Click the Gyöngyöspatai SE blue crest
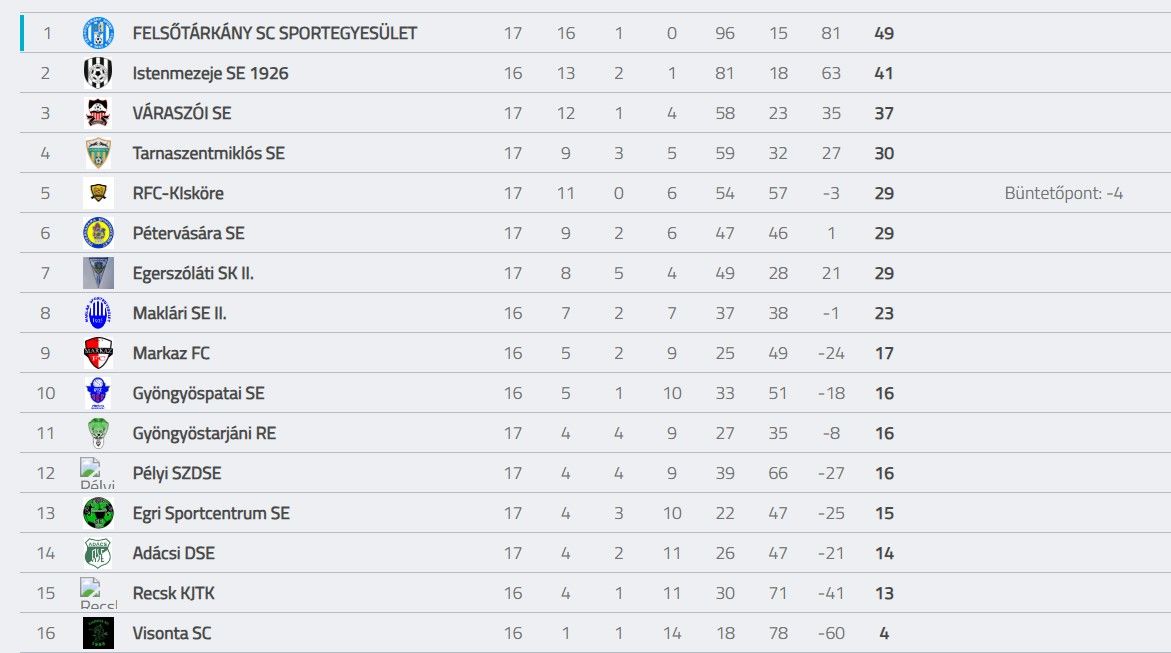Screen dimensions: 1171x653 pos(98,393)
